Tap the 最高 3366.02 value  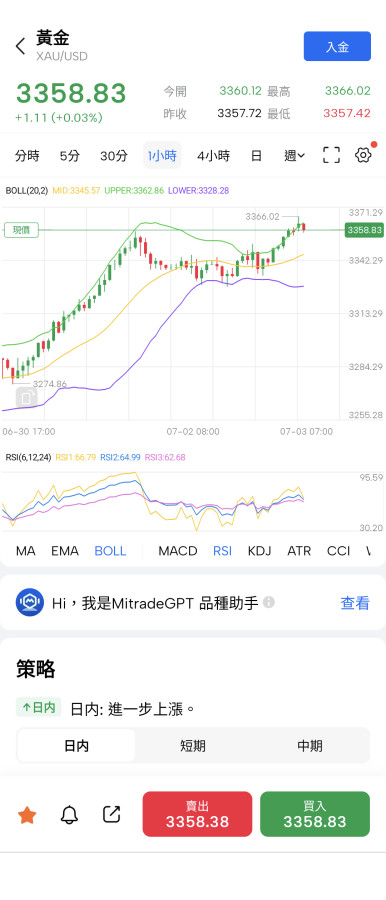coord(348,91)
